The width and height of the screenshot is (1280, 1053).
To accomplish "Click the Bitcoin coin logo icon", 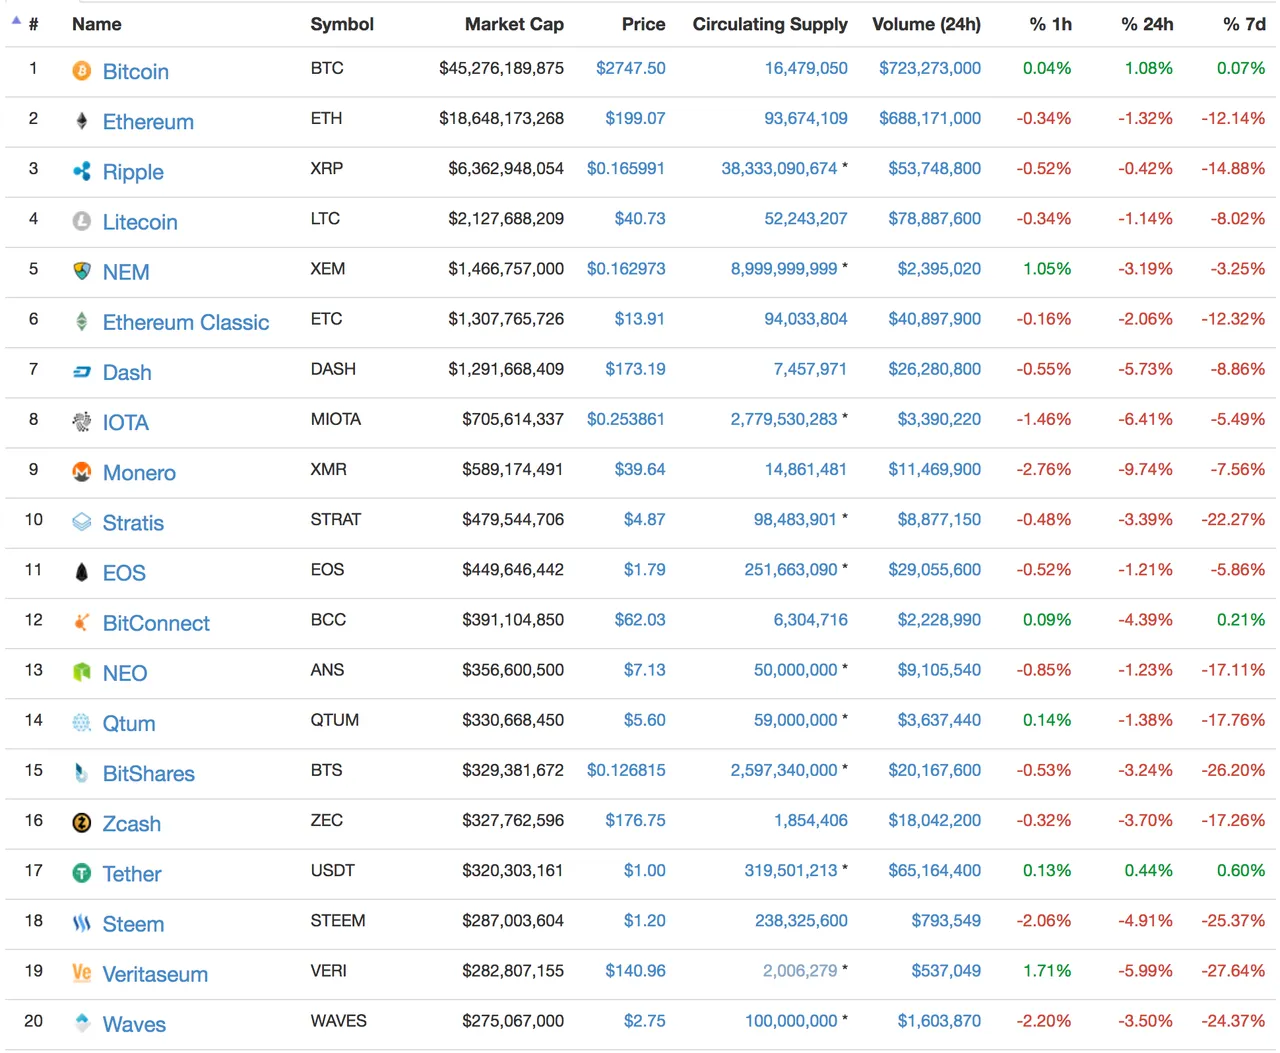I will [82, 71].
